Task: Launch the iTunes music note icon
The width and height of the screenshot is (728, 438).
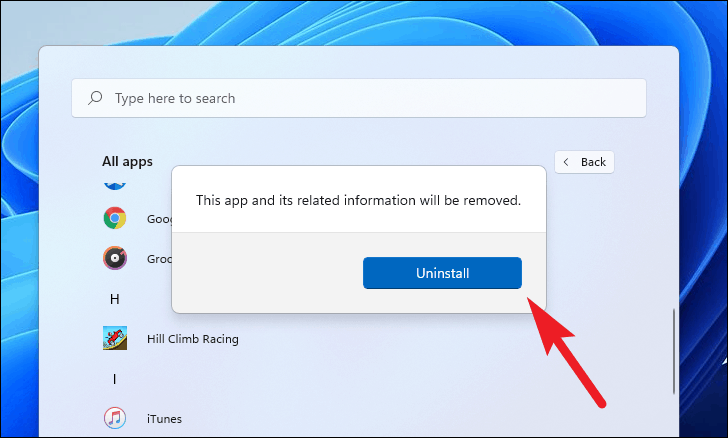Action: coord(115,417)
